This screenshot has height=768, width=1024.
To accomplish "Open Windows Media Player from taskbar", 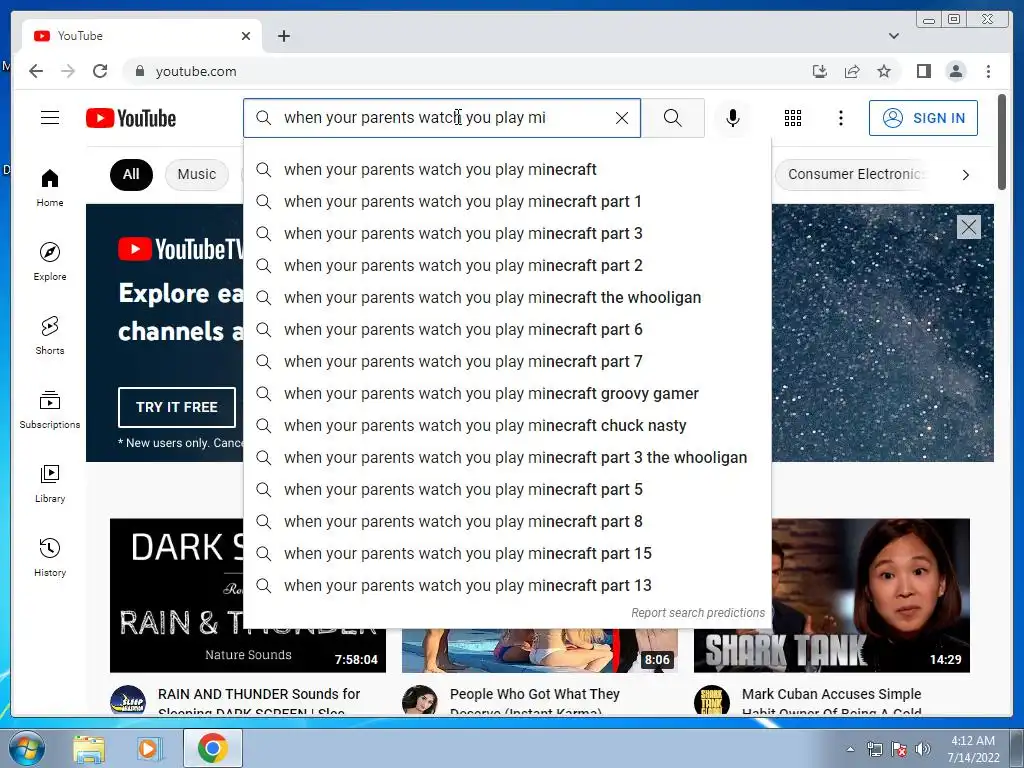I will point(149,748).
